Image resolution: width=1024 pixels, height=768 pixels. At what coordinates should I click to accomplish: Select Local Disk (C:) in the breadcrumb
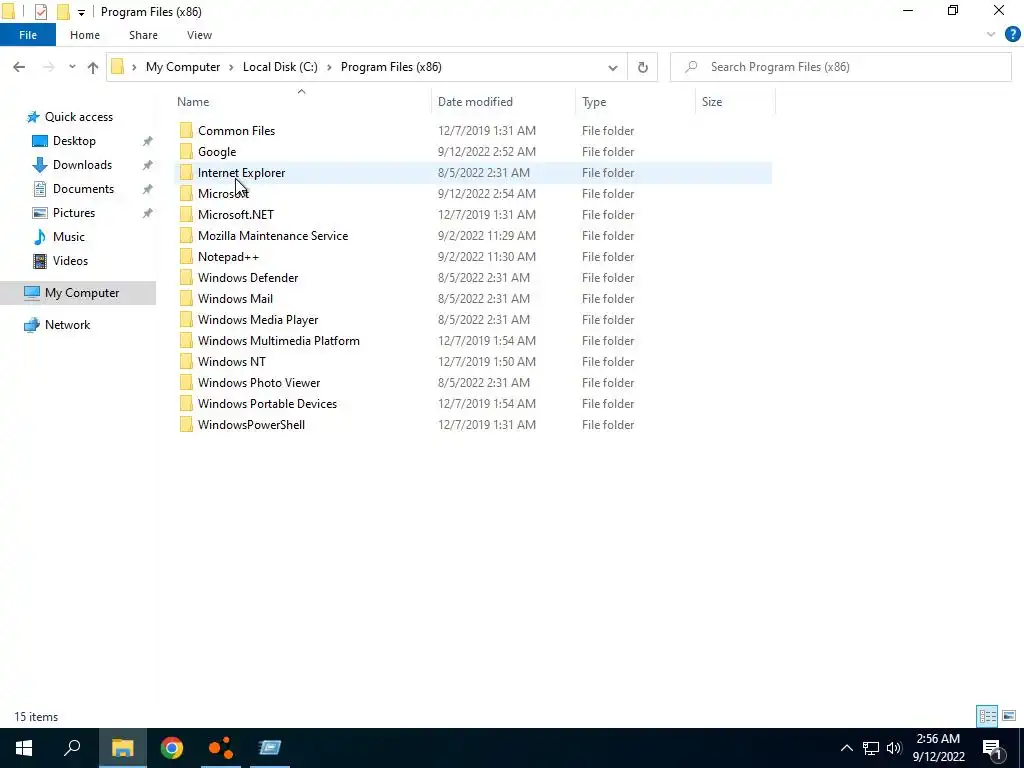click(280, 67)
